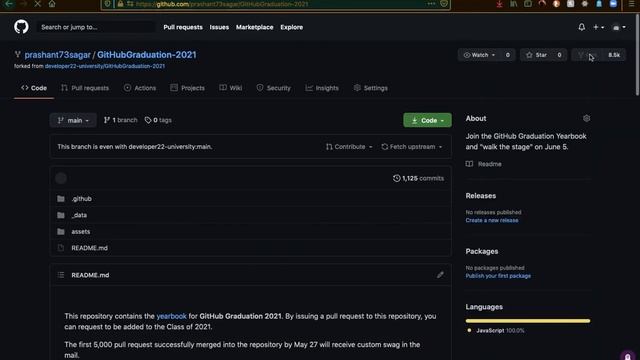Switch to the Actions tab
Viewport: 640px width, 360px height.
[140, 88]
